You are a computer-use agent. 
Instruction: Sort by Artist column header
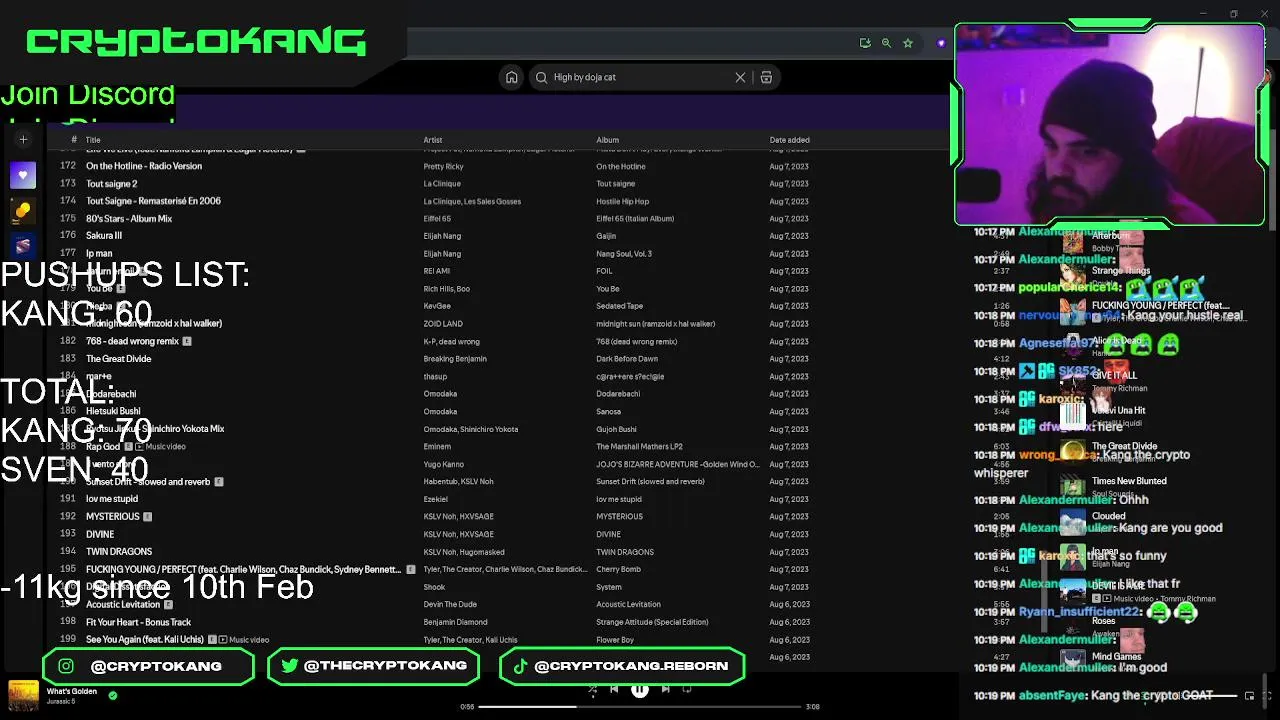433,140
